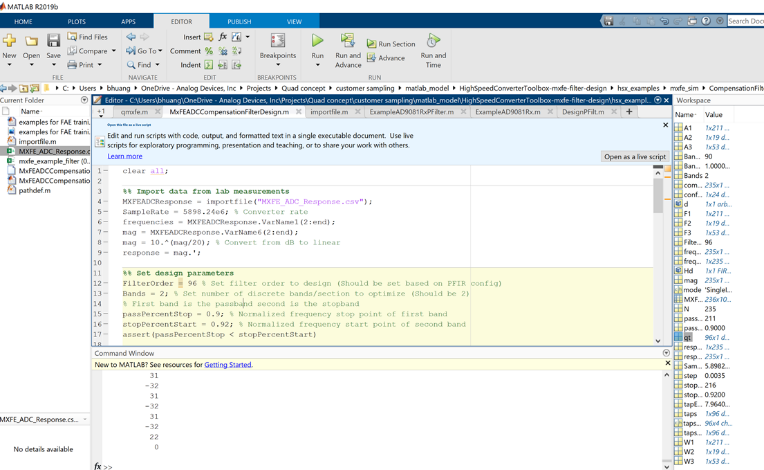
Task: Click Run and Advance
Action: click(x=348, y=50)
